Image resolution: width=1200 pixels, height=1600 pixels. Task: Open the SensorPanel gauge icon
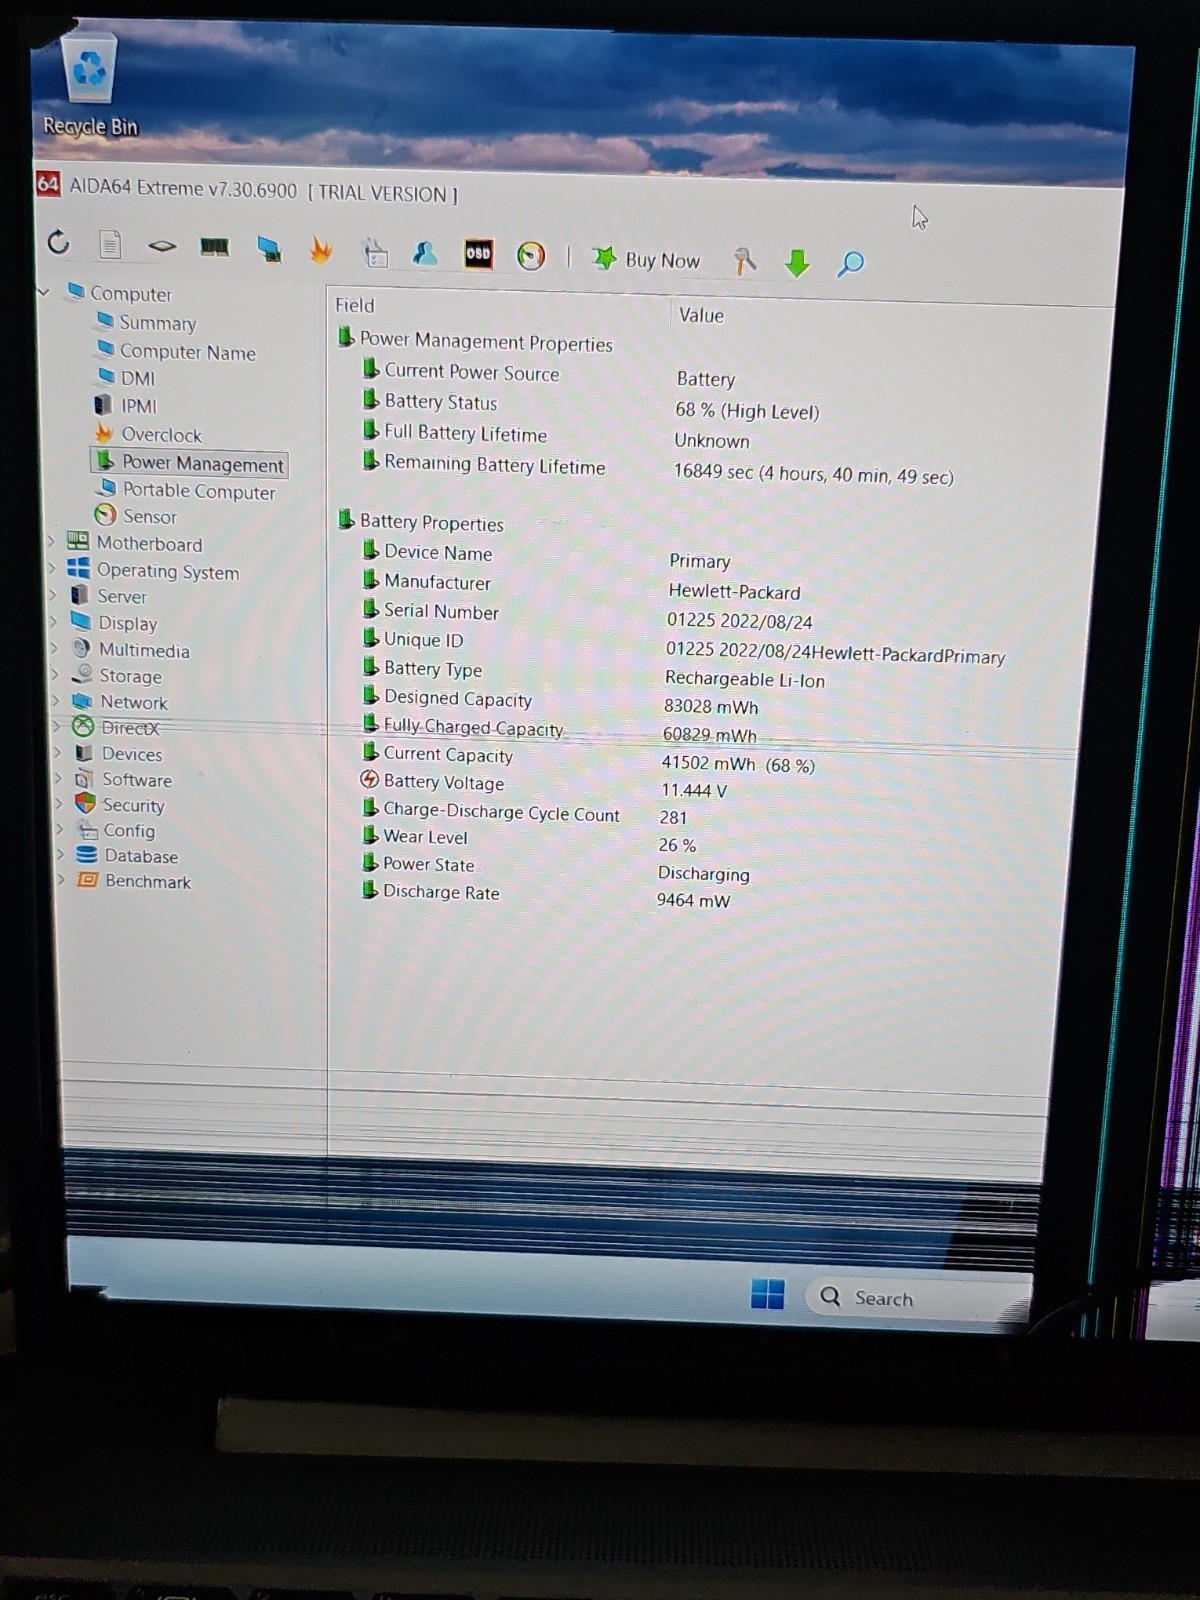click(x=531, y=257)
